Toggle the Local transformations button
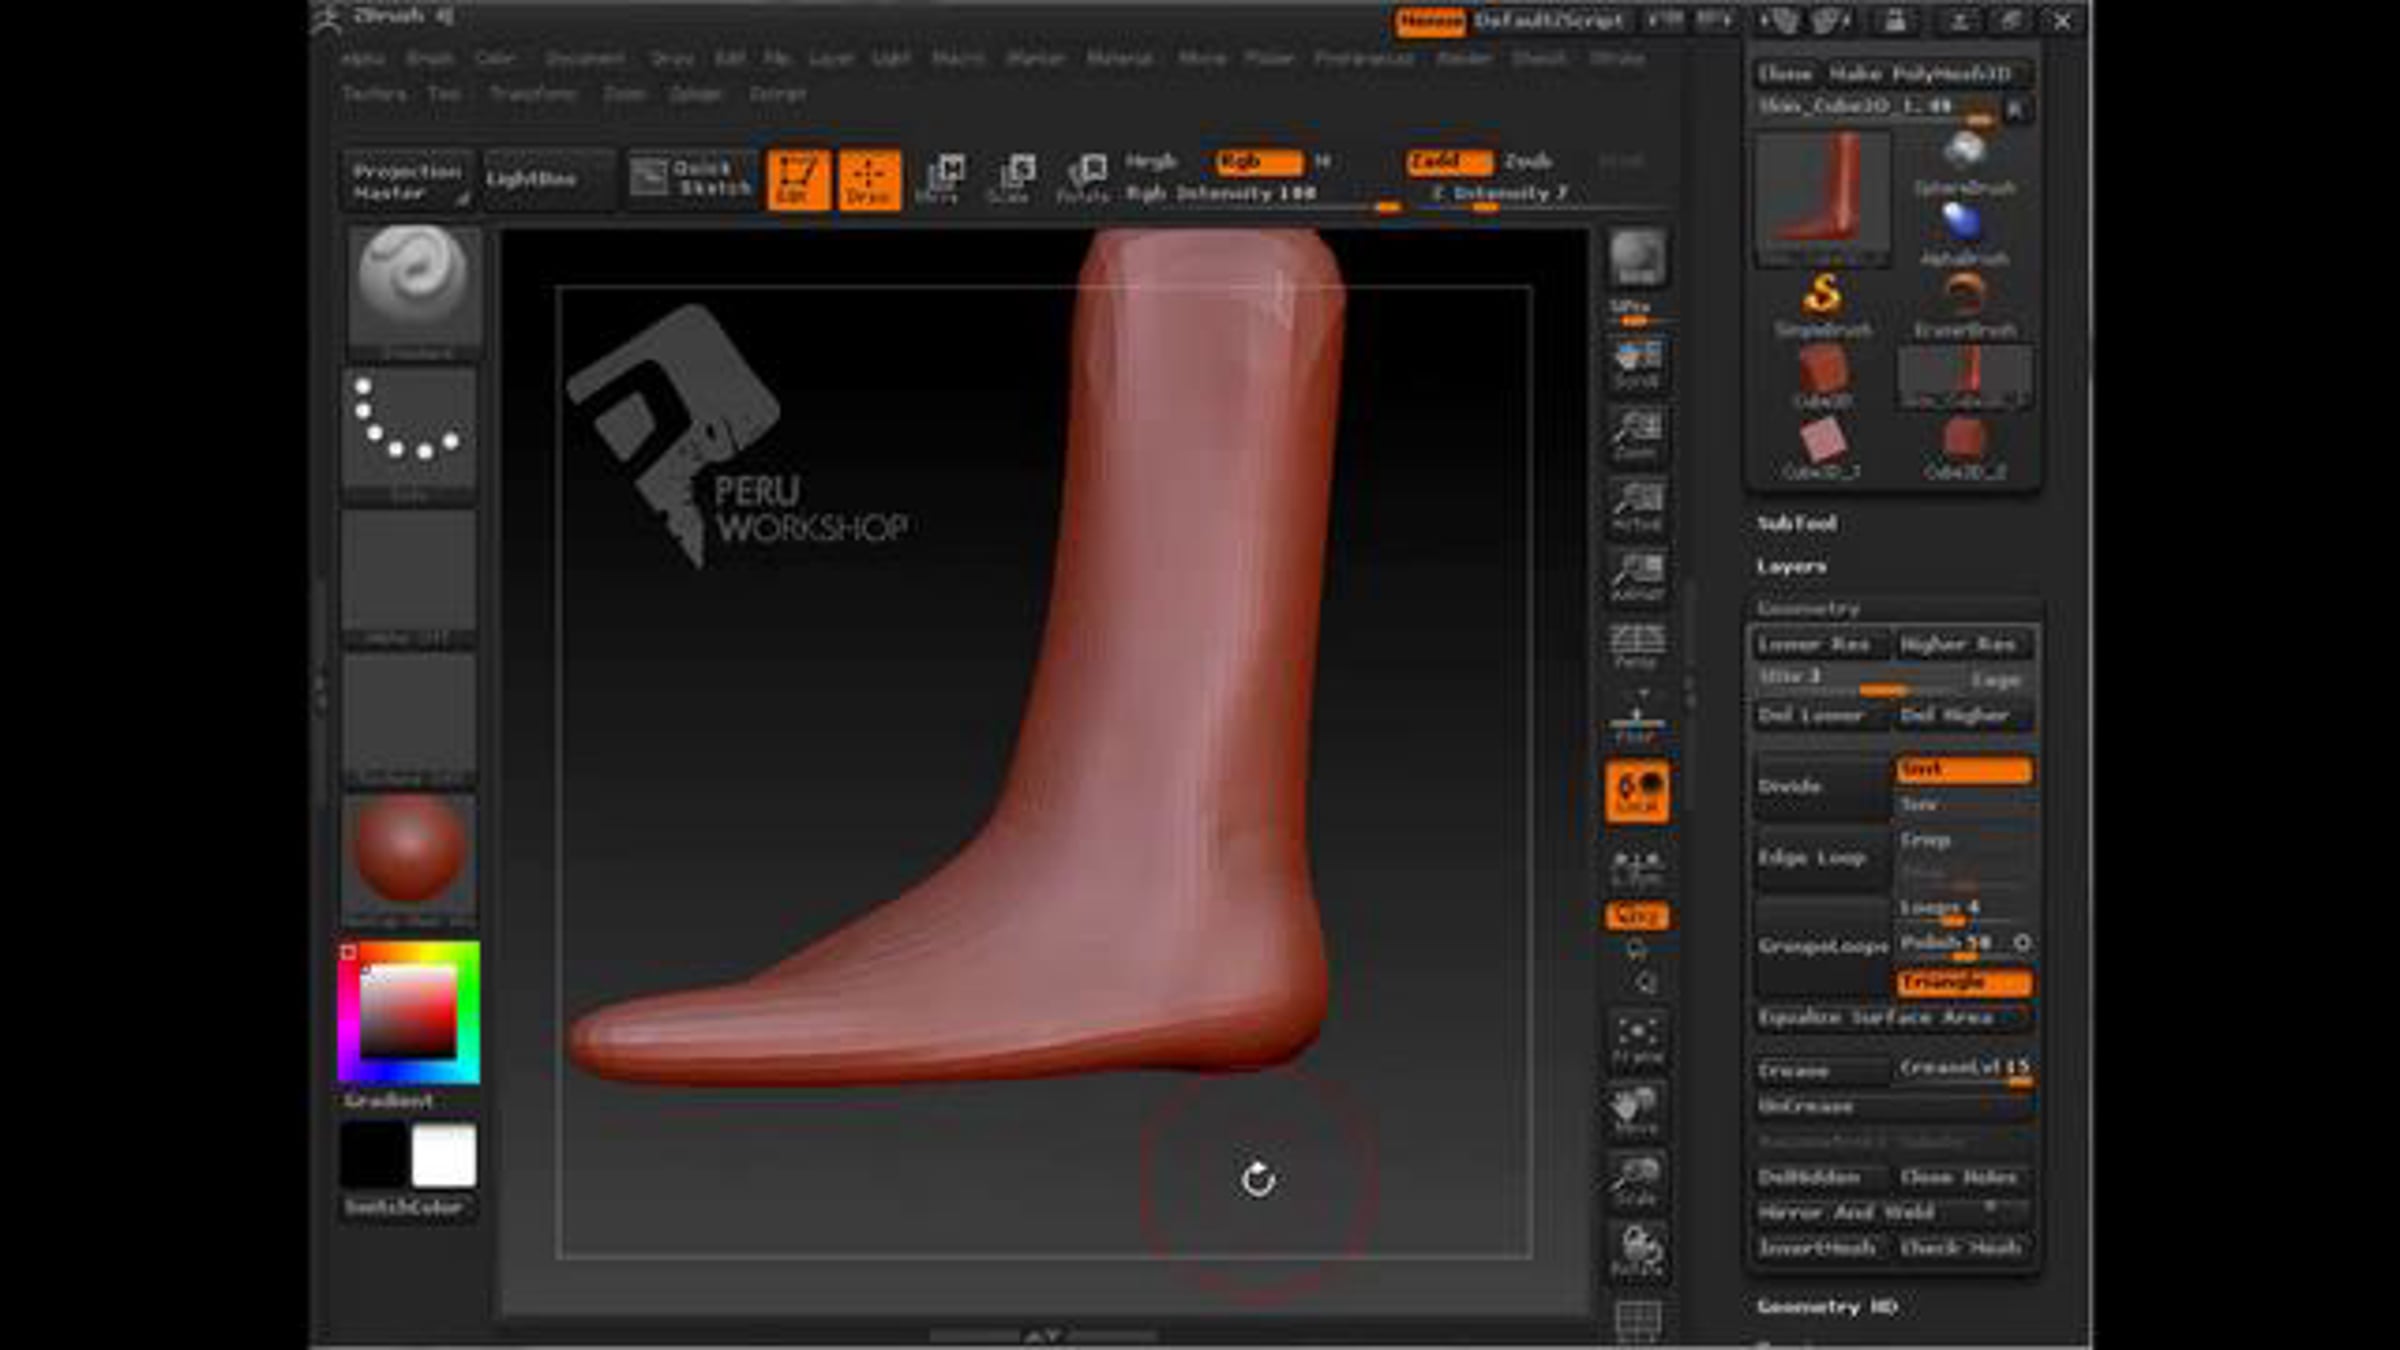Screen dimensions: 2400x1350 click(x=1637, y=791)
